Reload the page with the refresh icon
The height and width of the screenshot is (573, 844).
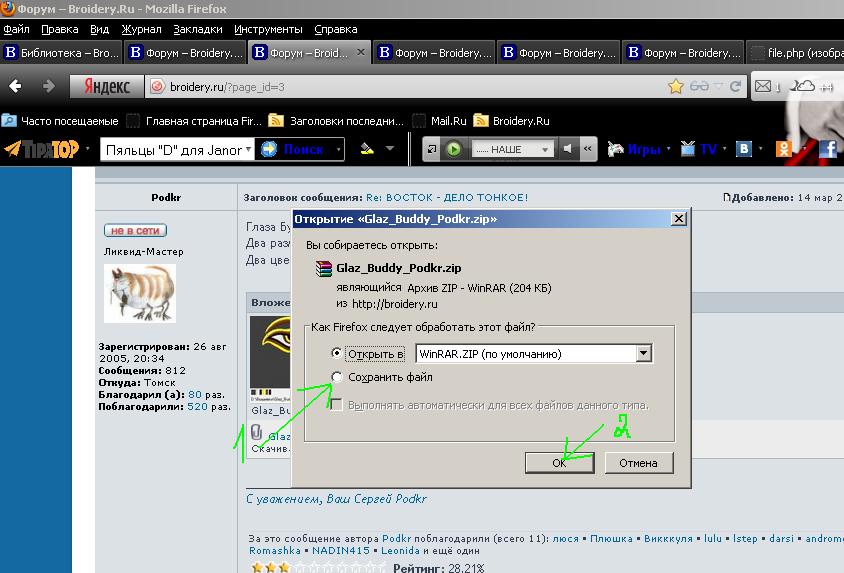pos(735,86)
